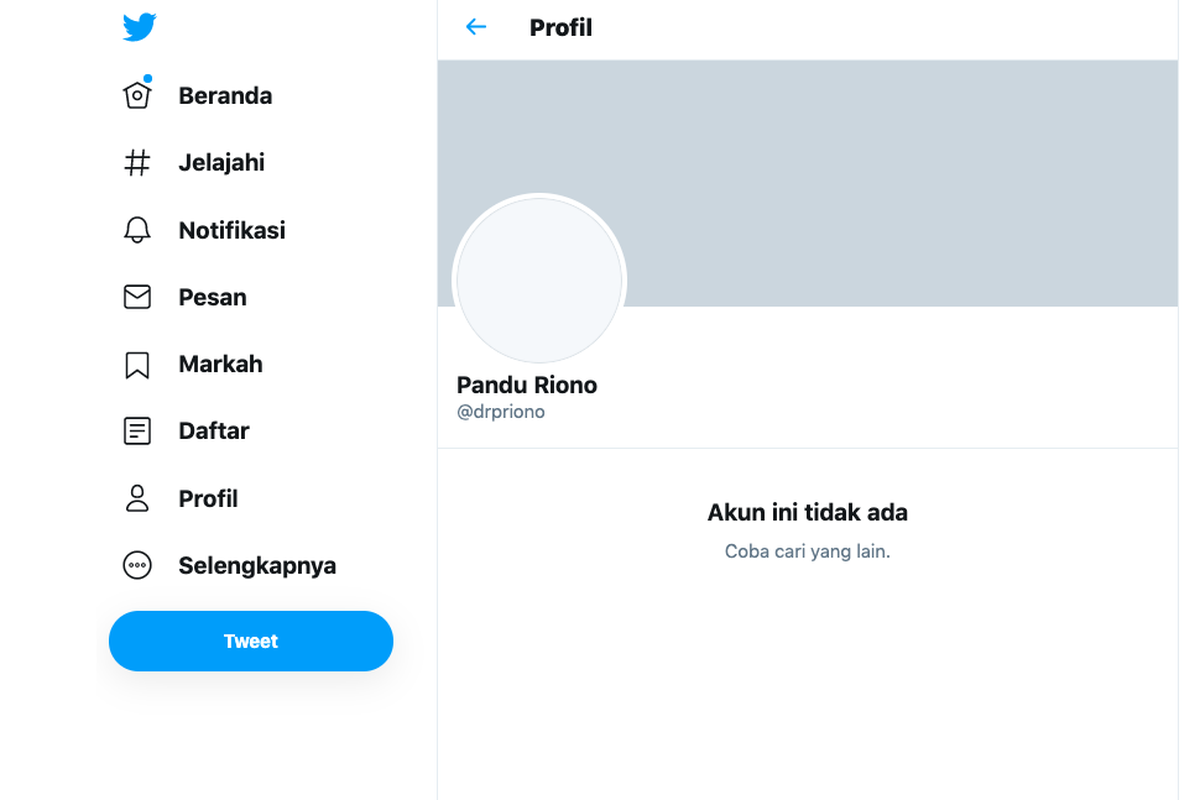Image resolution: width=1200 pixels, height=800 pixels.
Task: Click the Pesan envelope icon
Action: tap(137, 297)
